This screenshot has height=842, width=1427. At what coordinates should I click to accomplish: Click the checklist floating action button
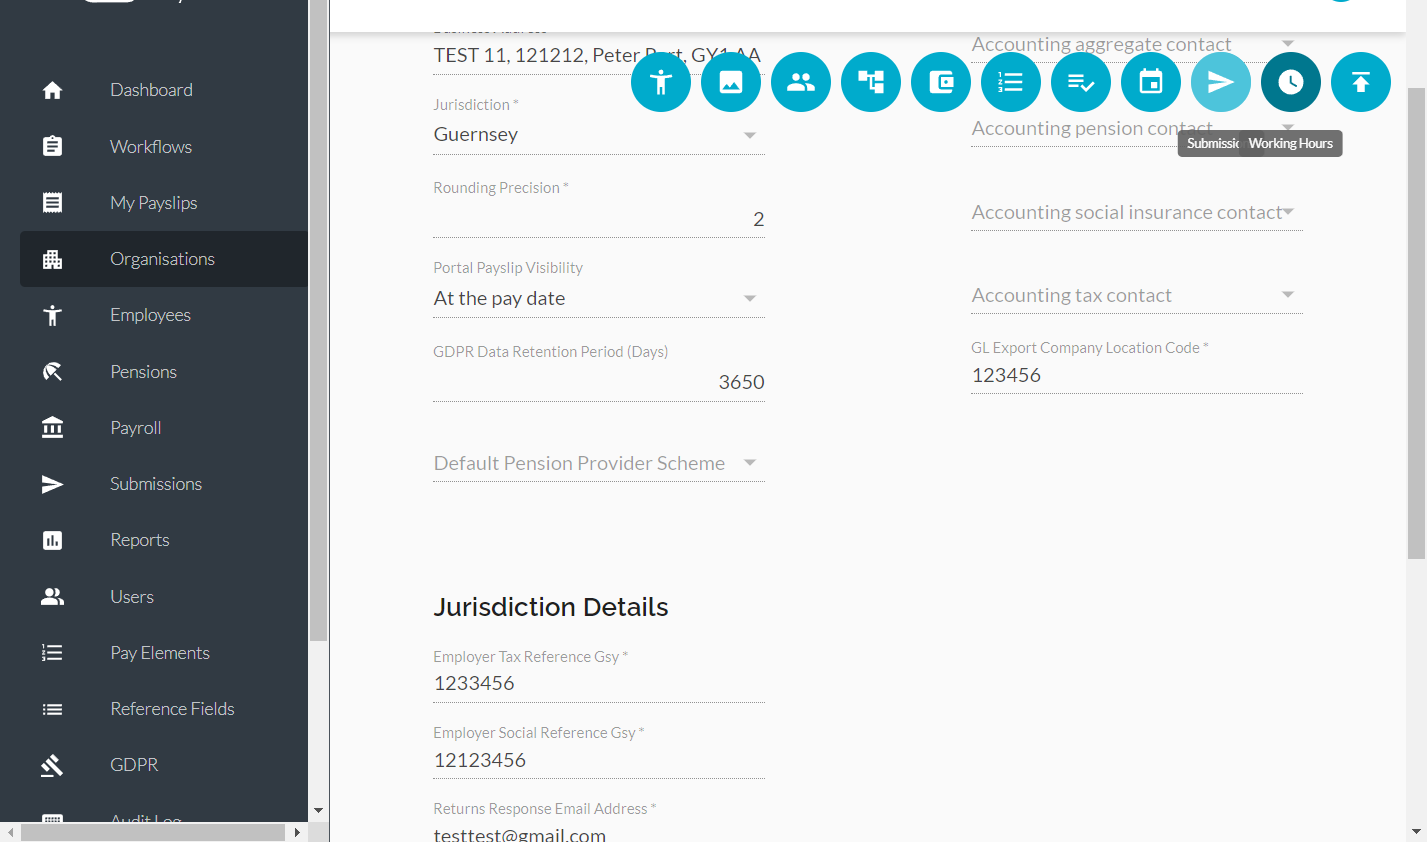1081,82
